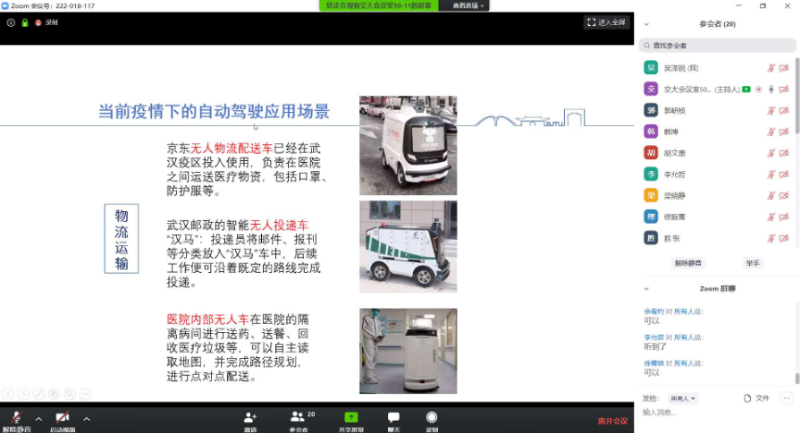
Task: Click the host row's recording dot icon
Action: pyautogui.click(x=759, y=89)
